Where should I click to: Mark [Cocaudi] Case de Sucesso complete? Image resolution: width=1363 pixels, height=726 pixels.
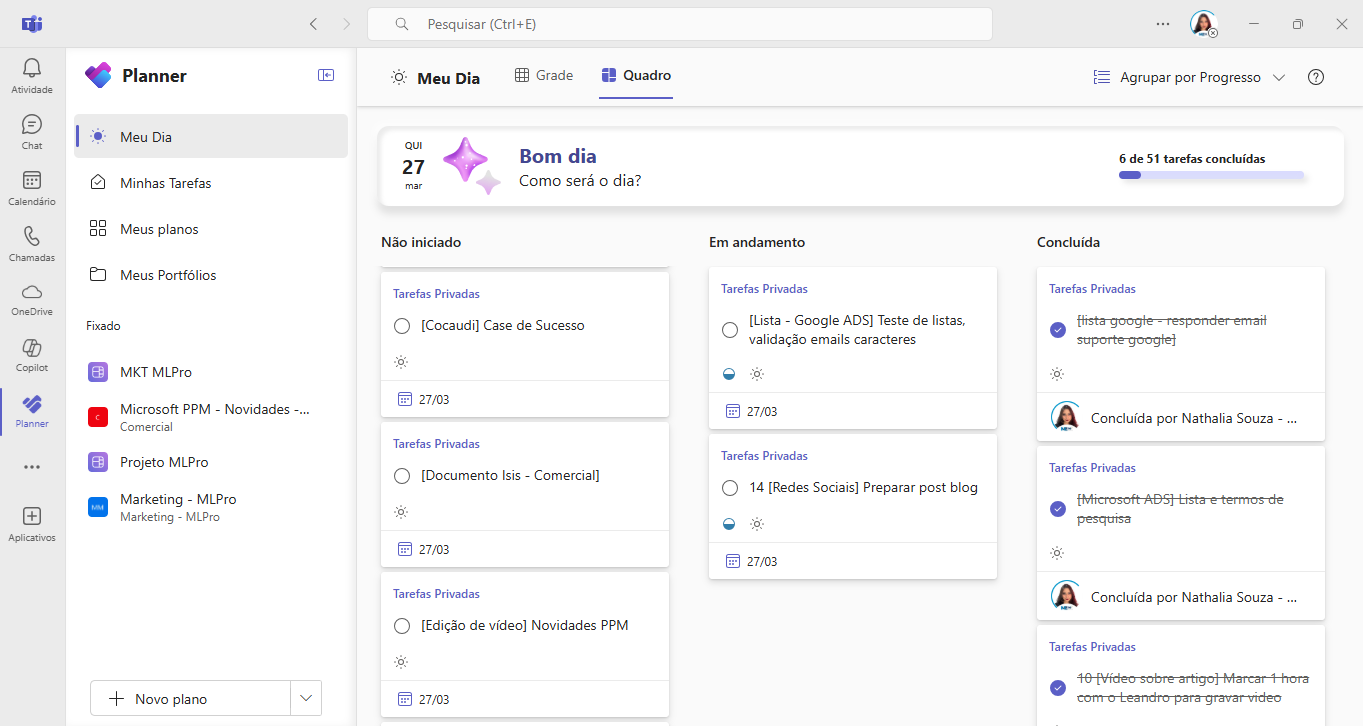pyautogui.click(x=402, y=326)
